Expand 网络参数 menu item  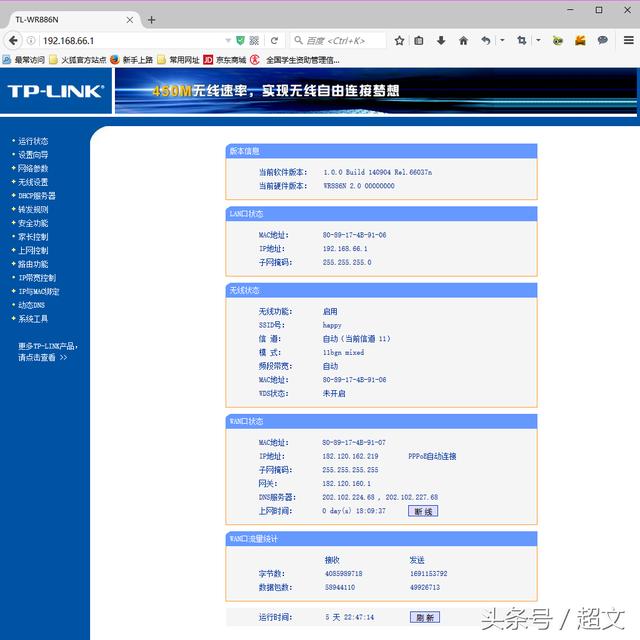click(33, 169)
